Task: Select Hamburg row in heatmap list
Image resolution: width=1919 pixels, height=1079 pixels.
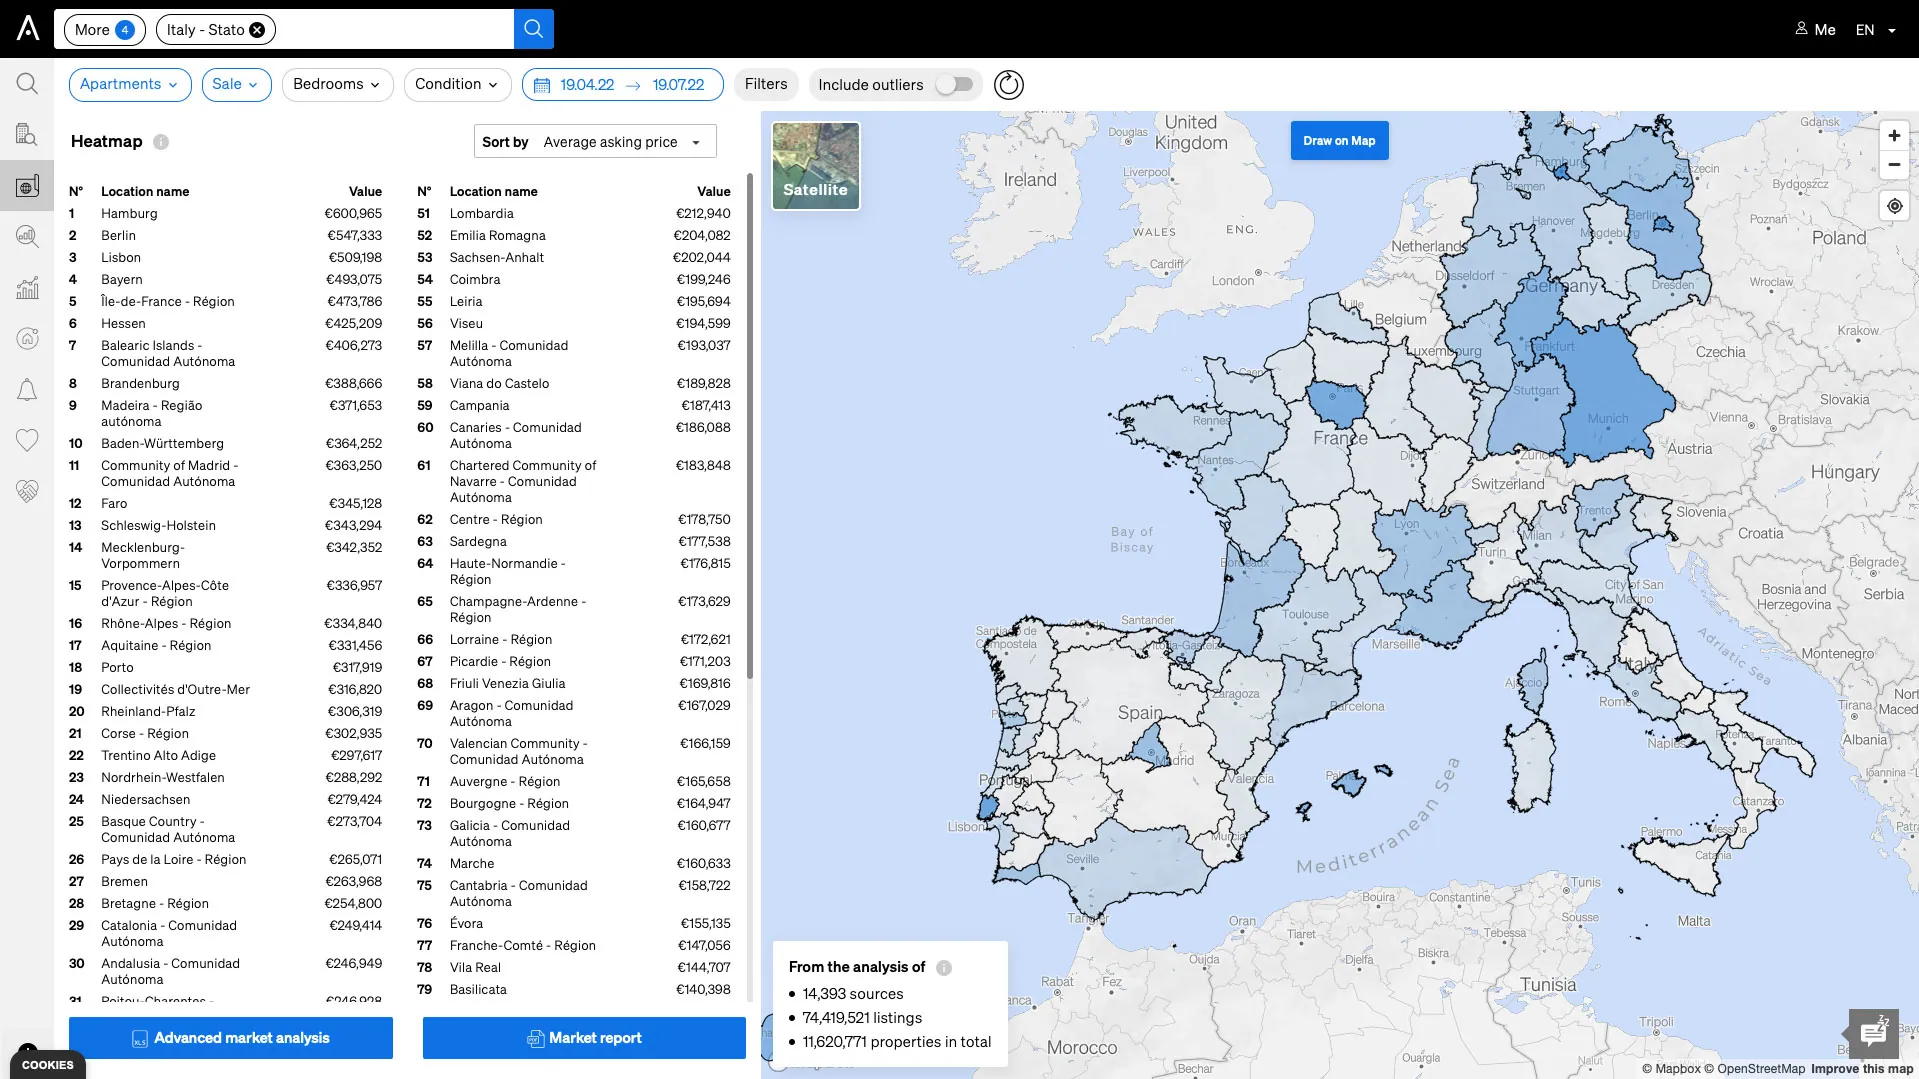Action: point(225,214)
